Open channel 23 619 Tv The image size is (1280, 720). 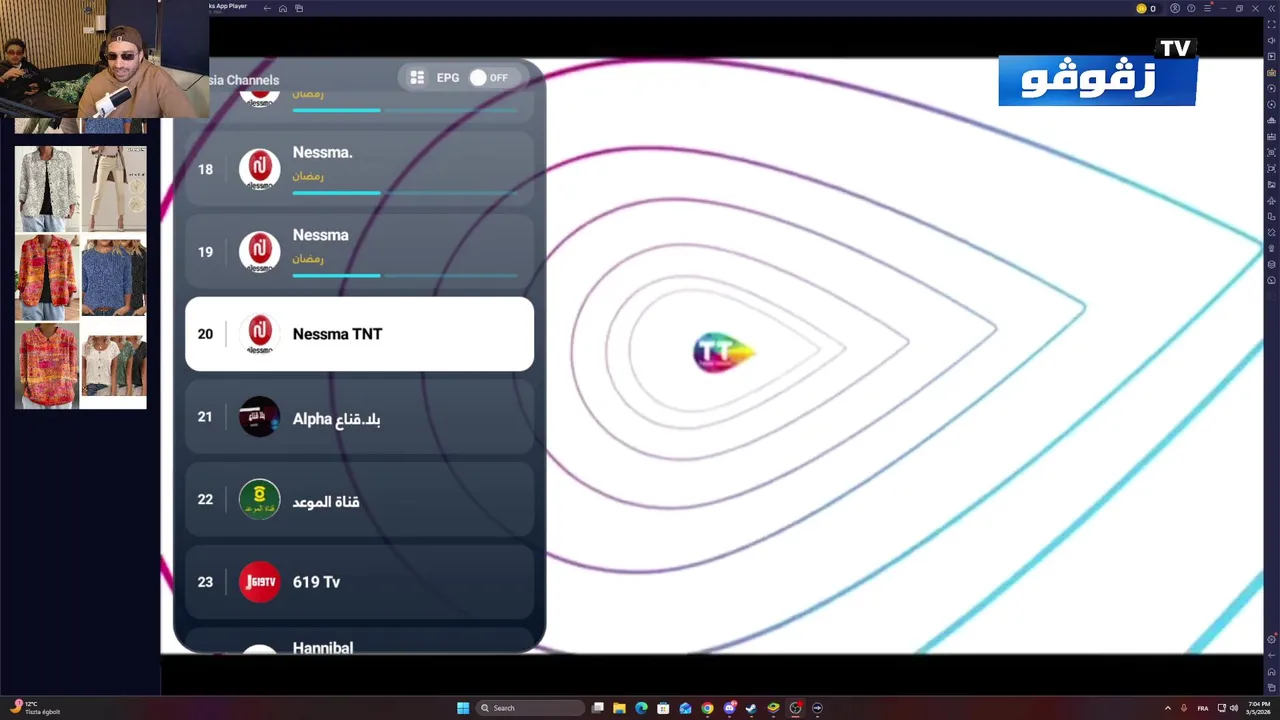tap(359, 582)
